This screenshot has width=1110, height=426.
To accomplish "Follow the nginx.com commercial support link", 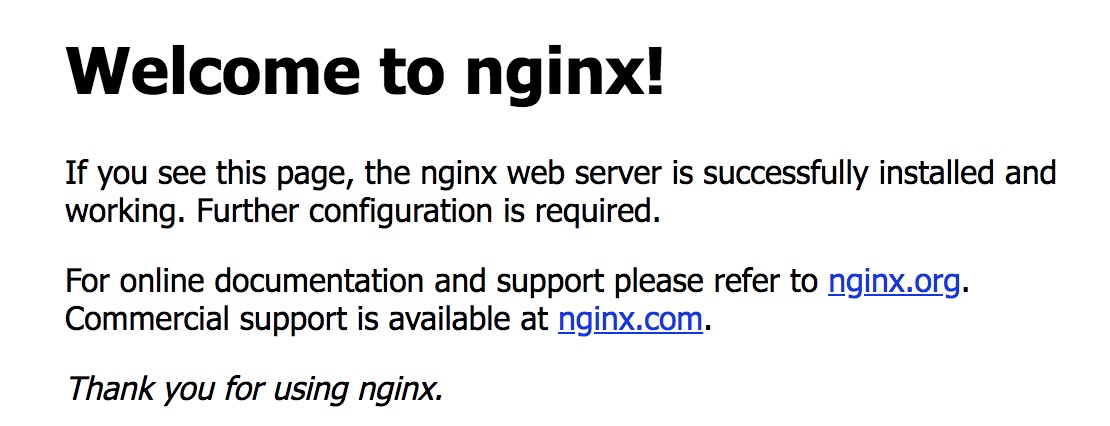I will pos(630,319).
